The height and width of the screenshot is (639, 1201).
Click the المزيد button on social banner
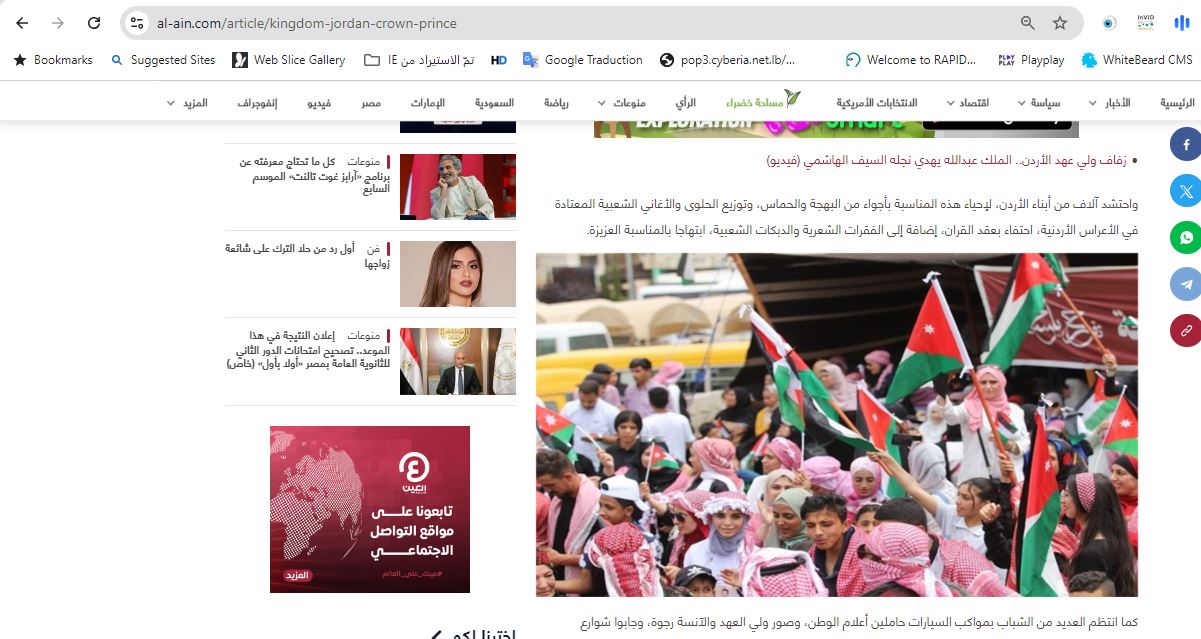coord(298,576)
